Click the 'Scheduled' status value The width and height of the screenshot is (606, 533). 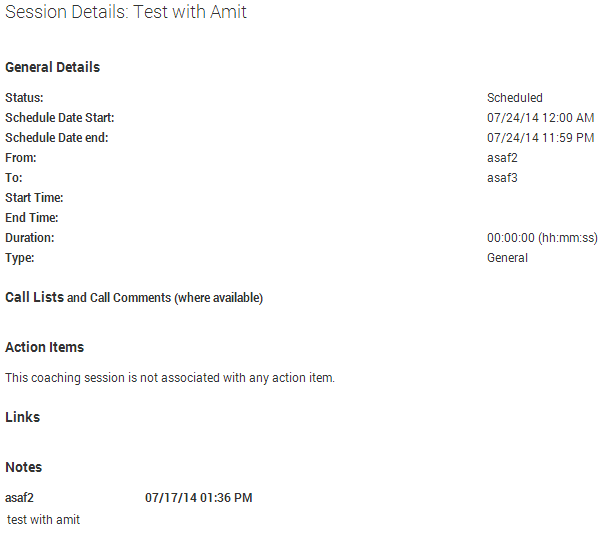(515, 98)
